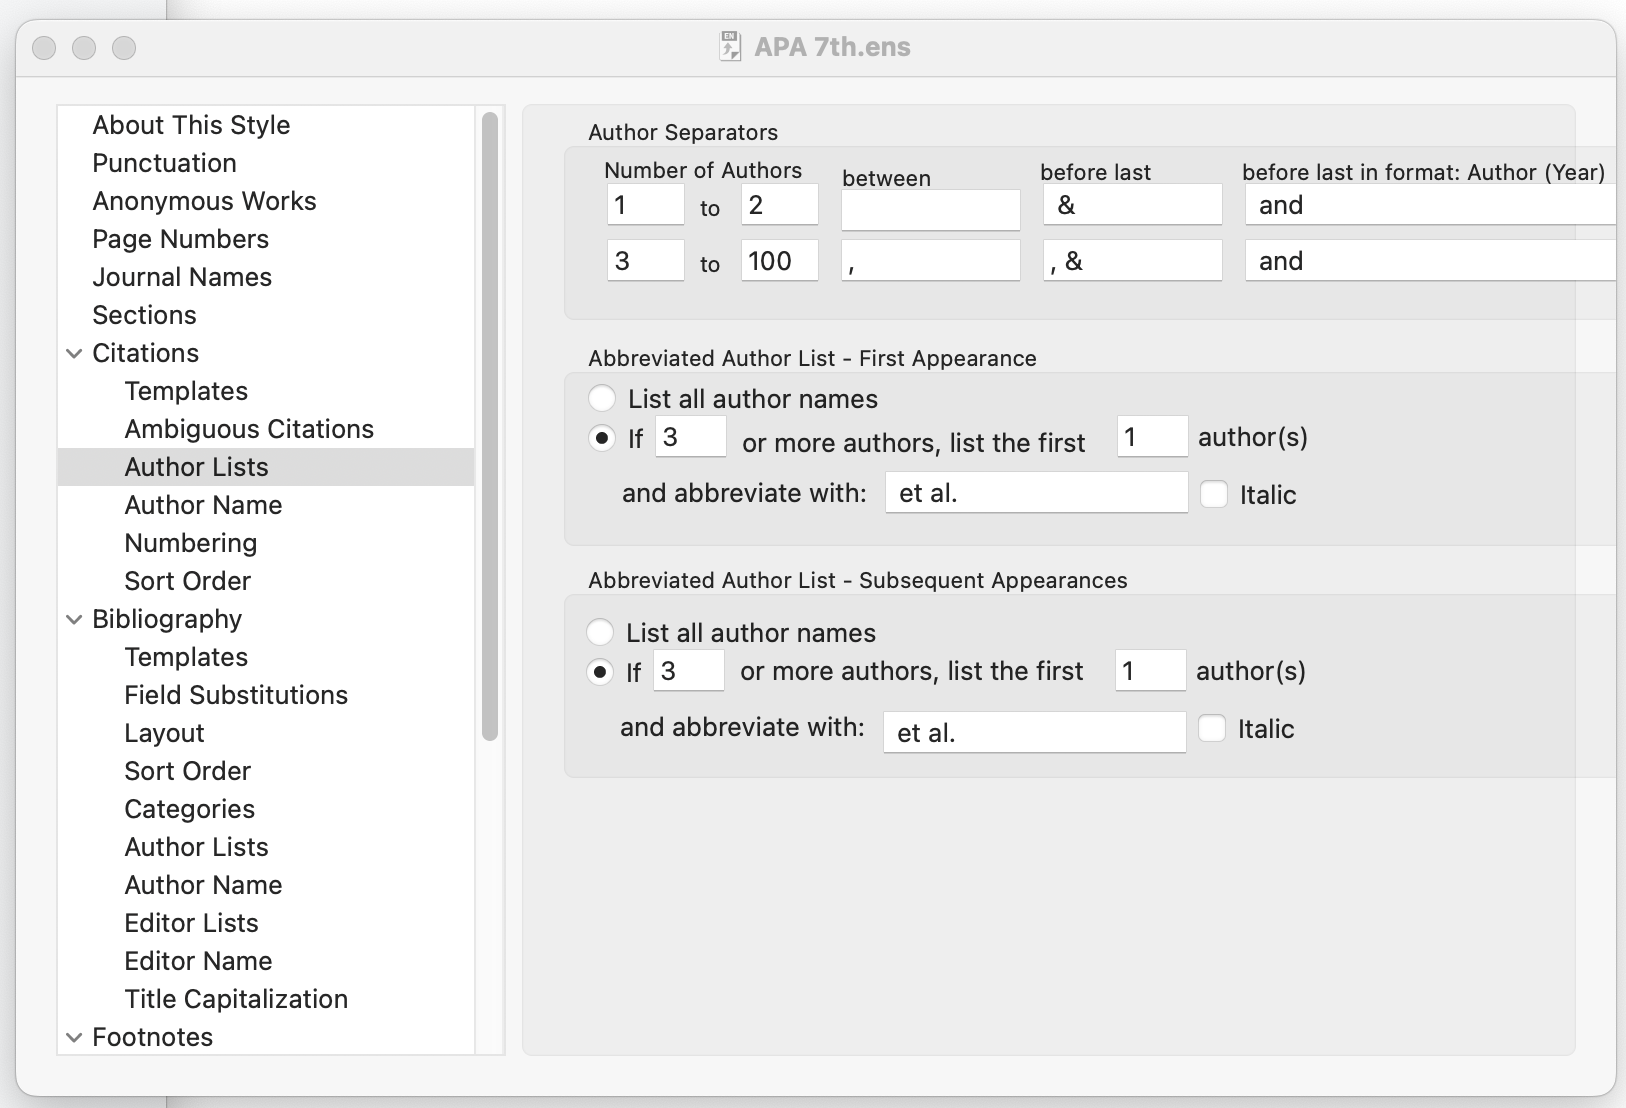Enable Italic for first appearance abbreviation

point(1214,494)
